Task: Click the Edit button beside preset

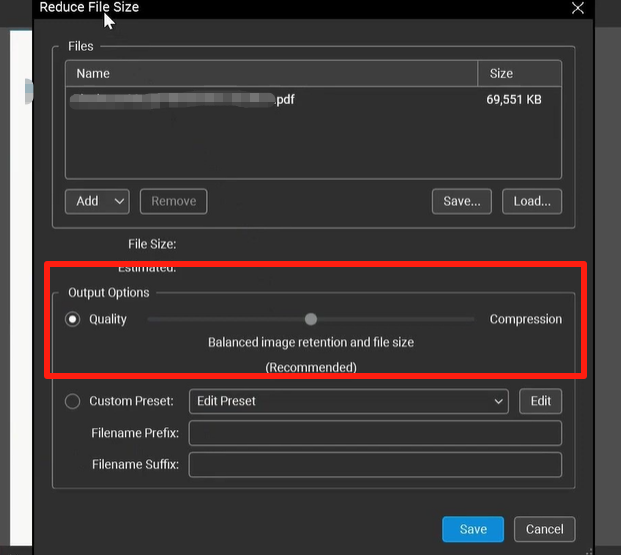Action: (540, 401)
